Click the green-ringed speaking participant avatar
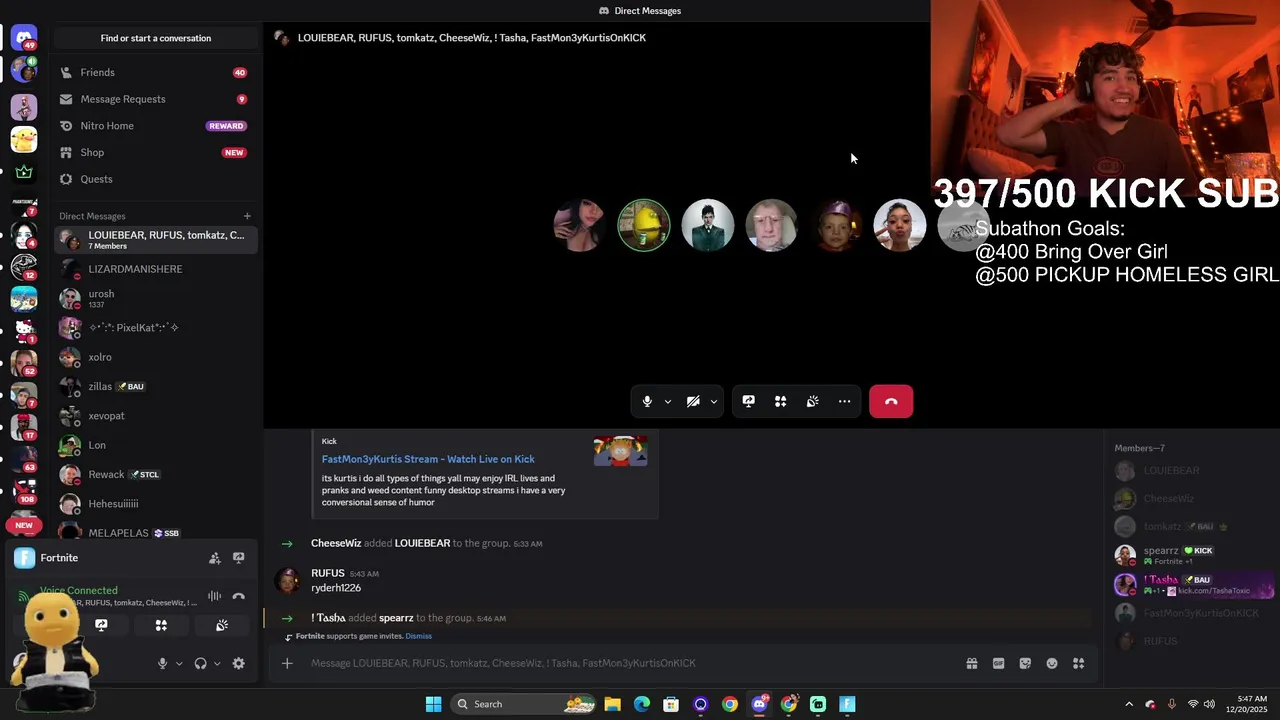 tap(643, 226)
